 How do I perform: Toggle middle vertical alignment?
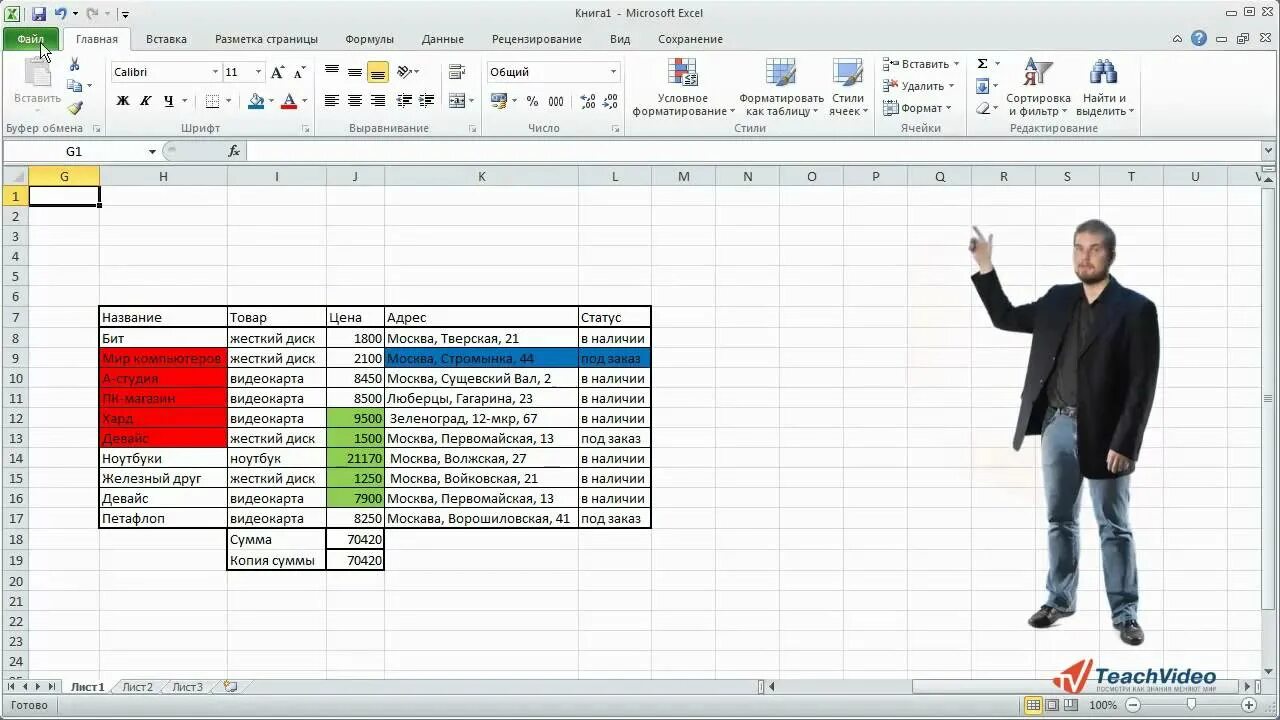(x=355, y=72)
